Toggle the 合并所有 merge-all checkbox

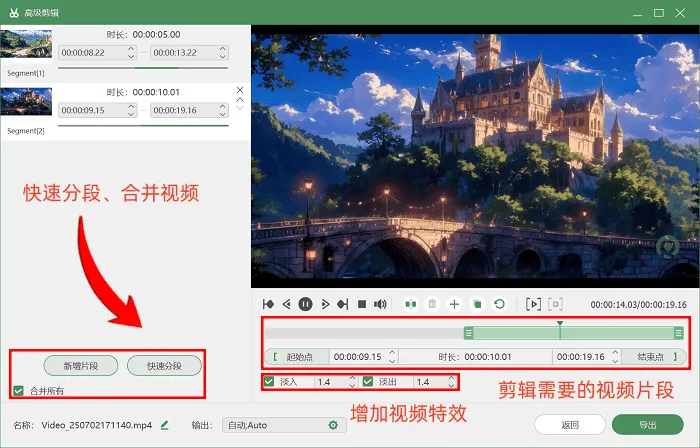click(18, 391)
